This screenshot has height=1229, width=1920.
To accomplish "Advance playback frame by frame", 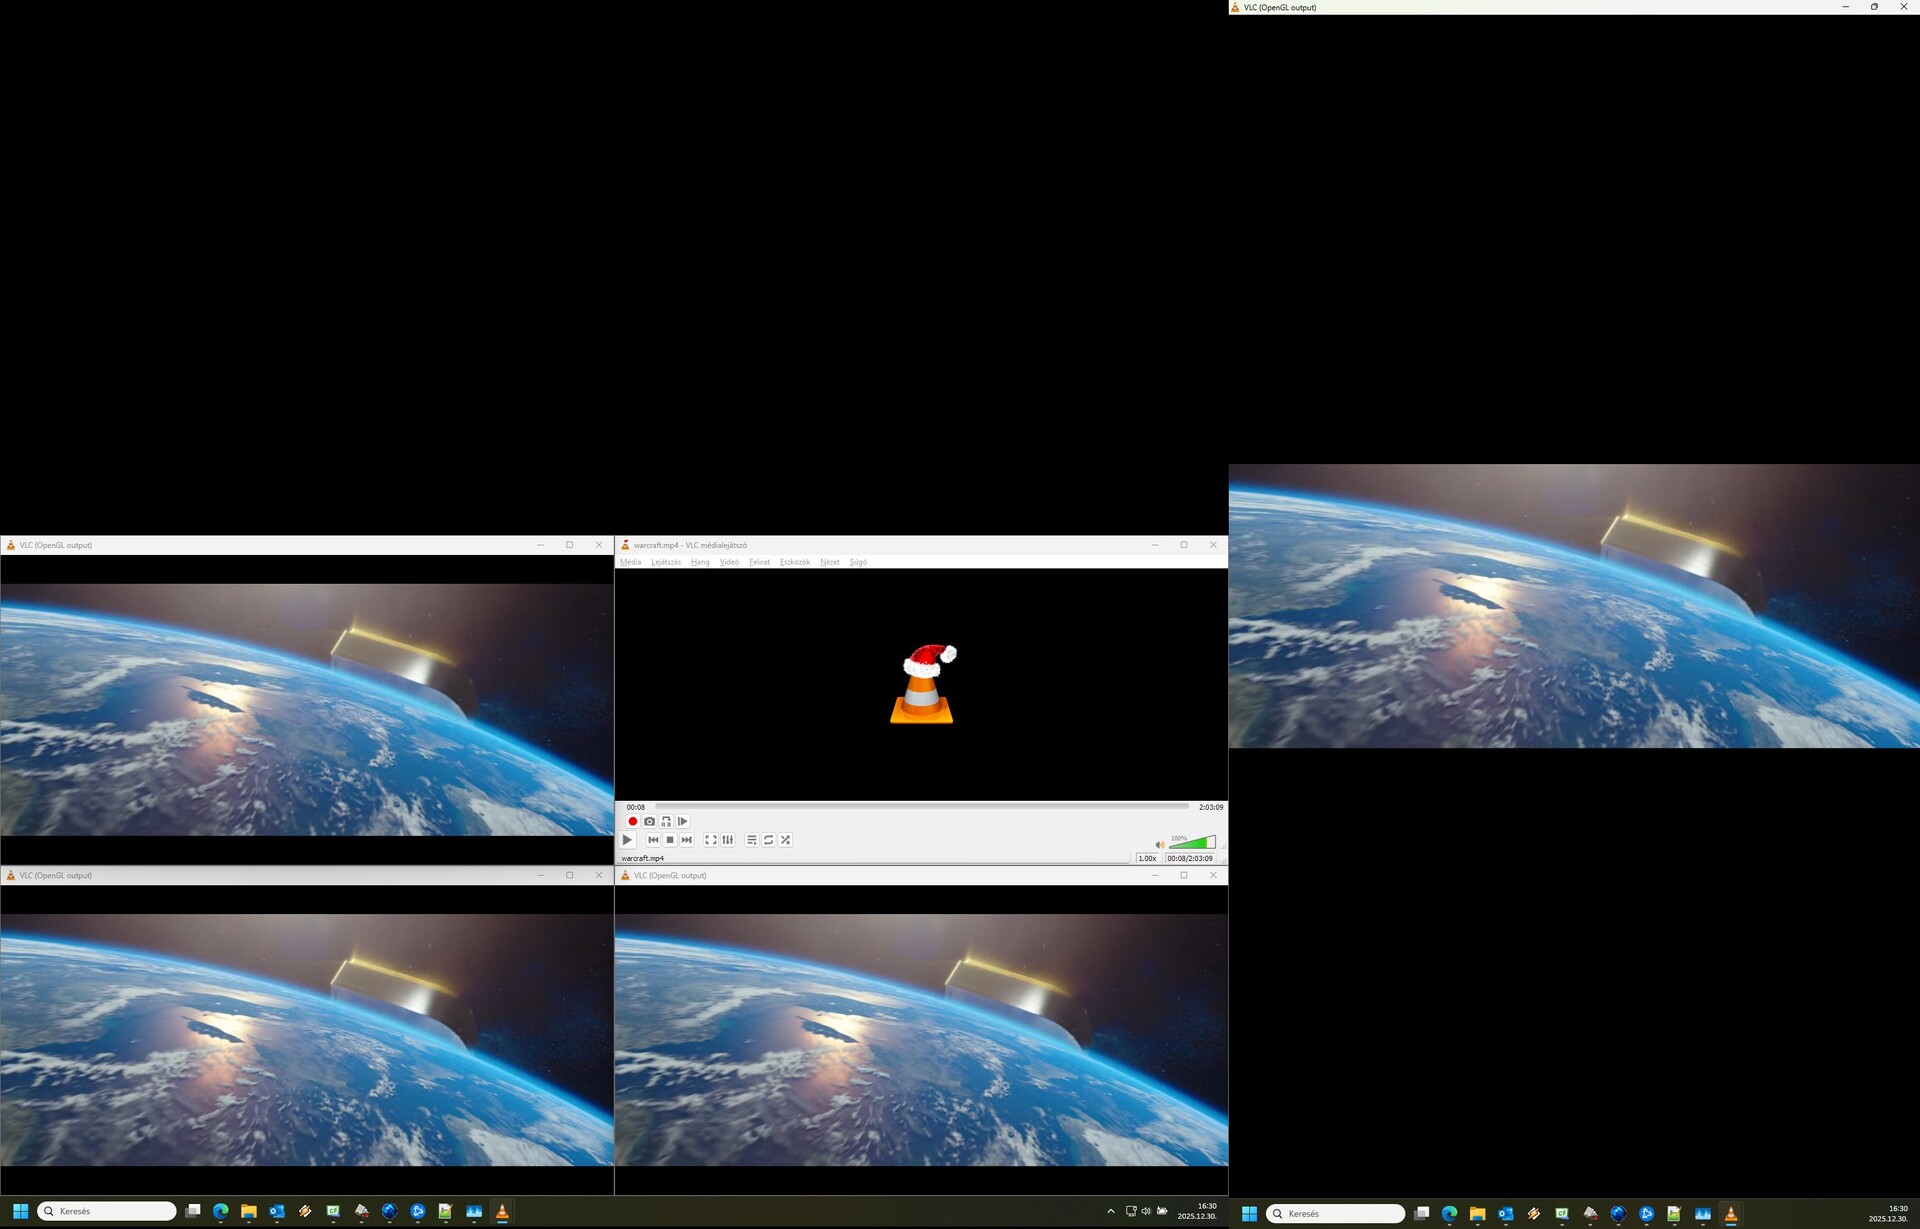I will pyautogui.click(x=683, y=821).
